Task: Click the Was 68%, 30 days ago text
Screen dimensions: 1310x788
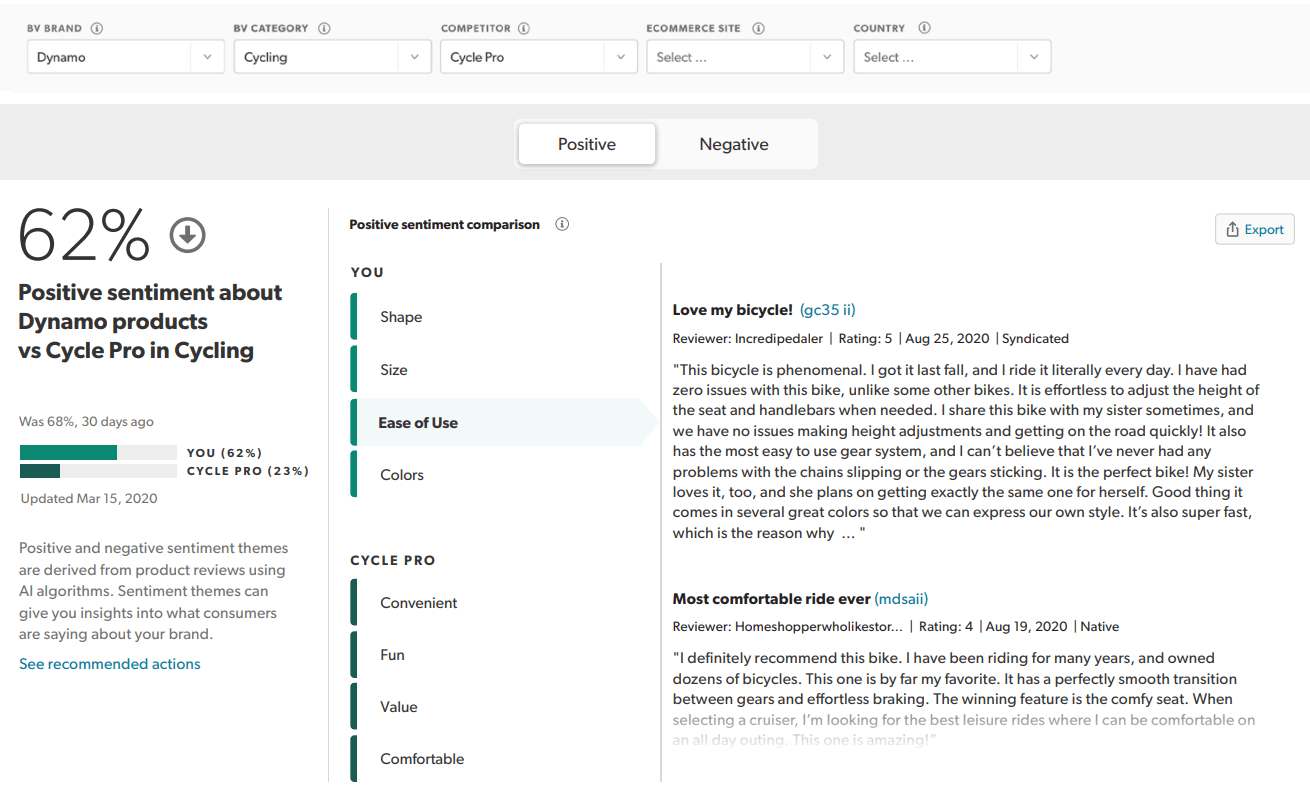Action: [87, 422]
